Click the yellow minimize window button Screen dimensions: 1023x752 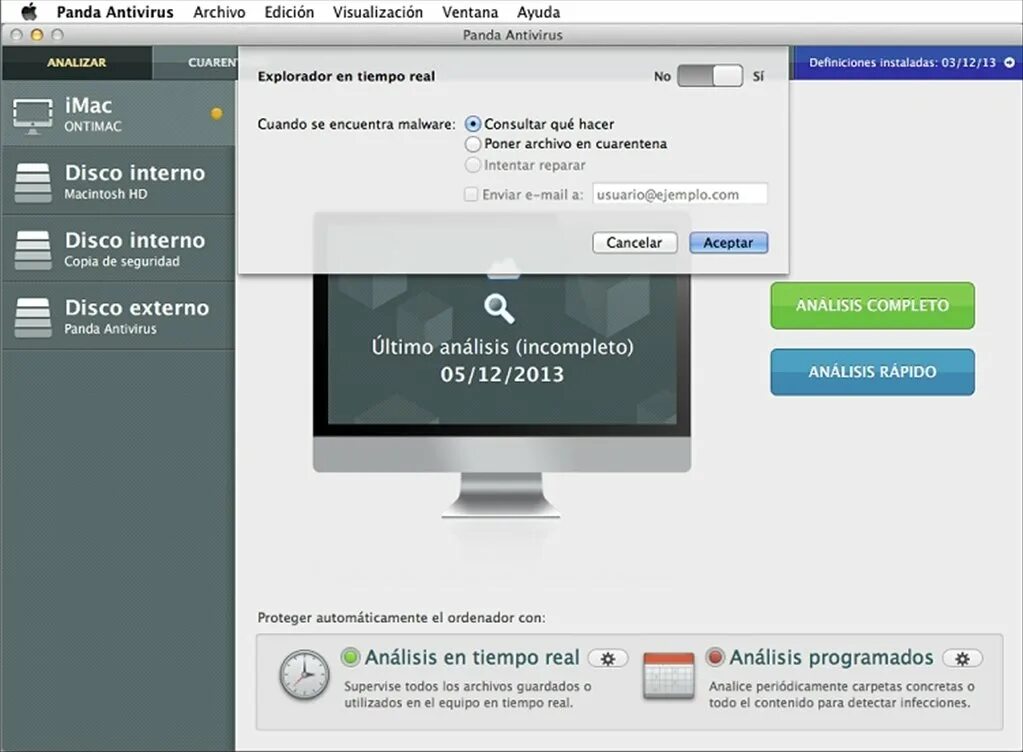[x=37, y=35]
